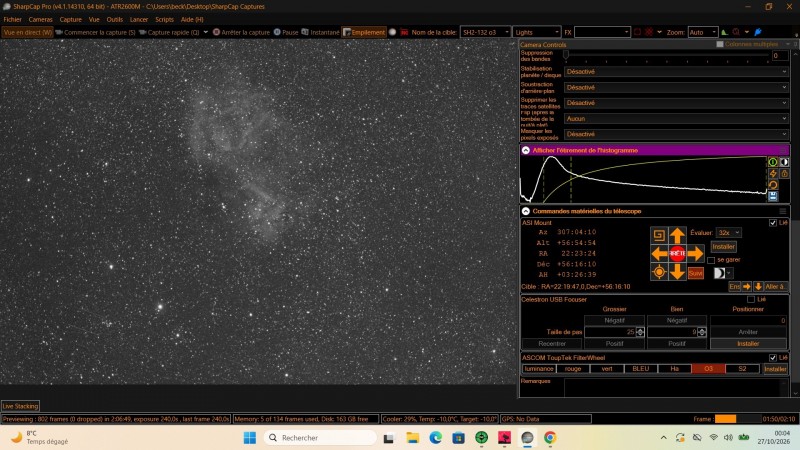Click the Recentrer focuser button
This screenshot has height=450, width=800.
(552, 344)
